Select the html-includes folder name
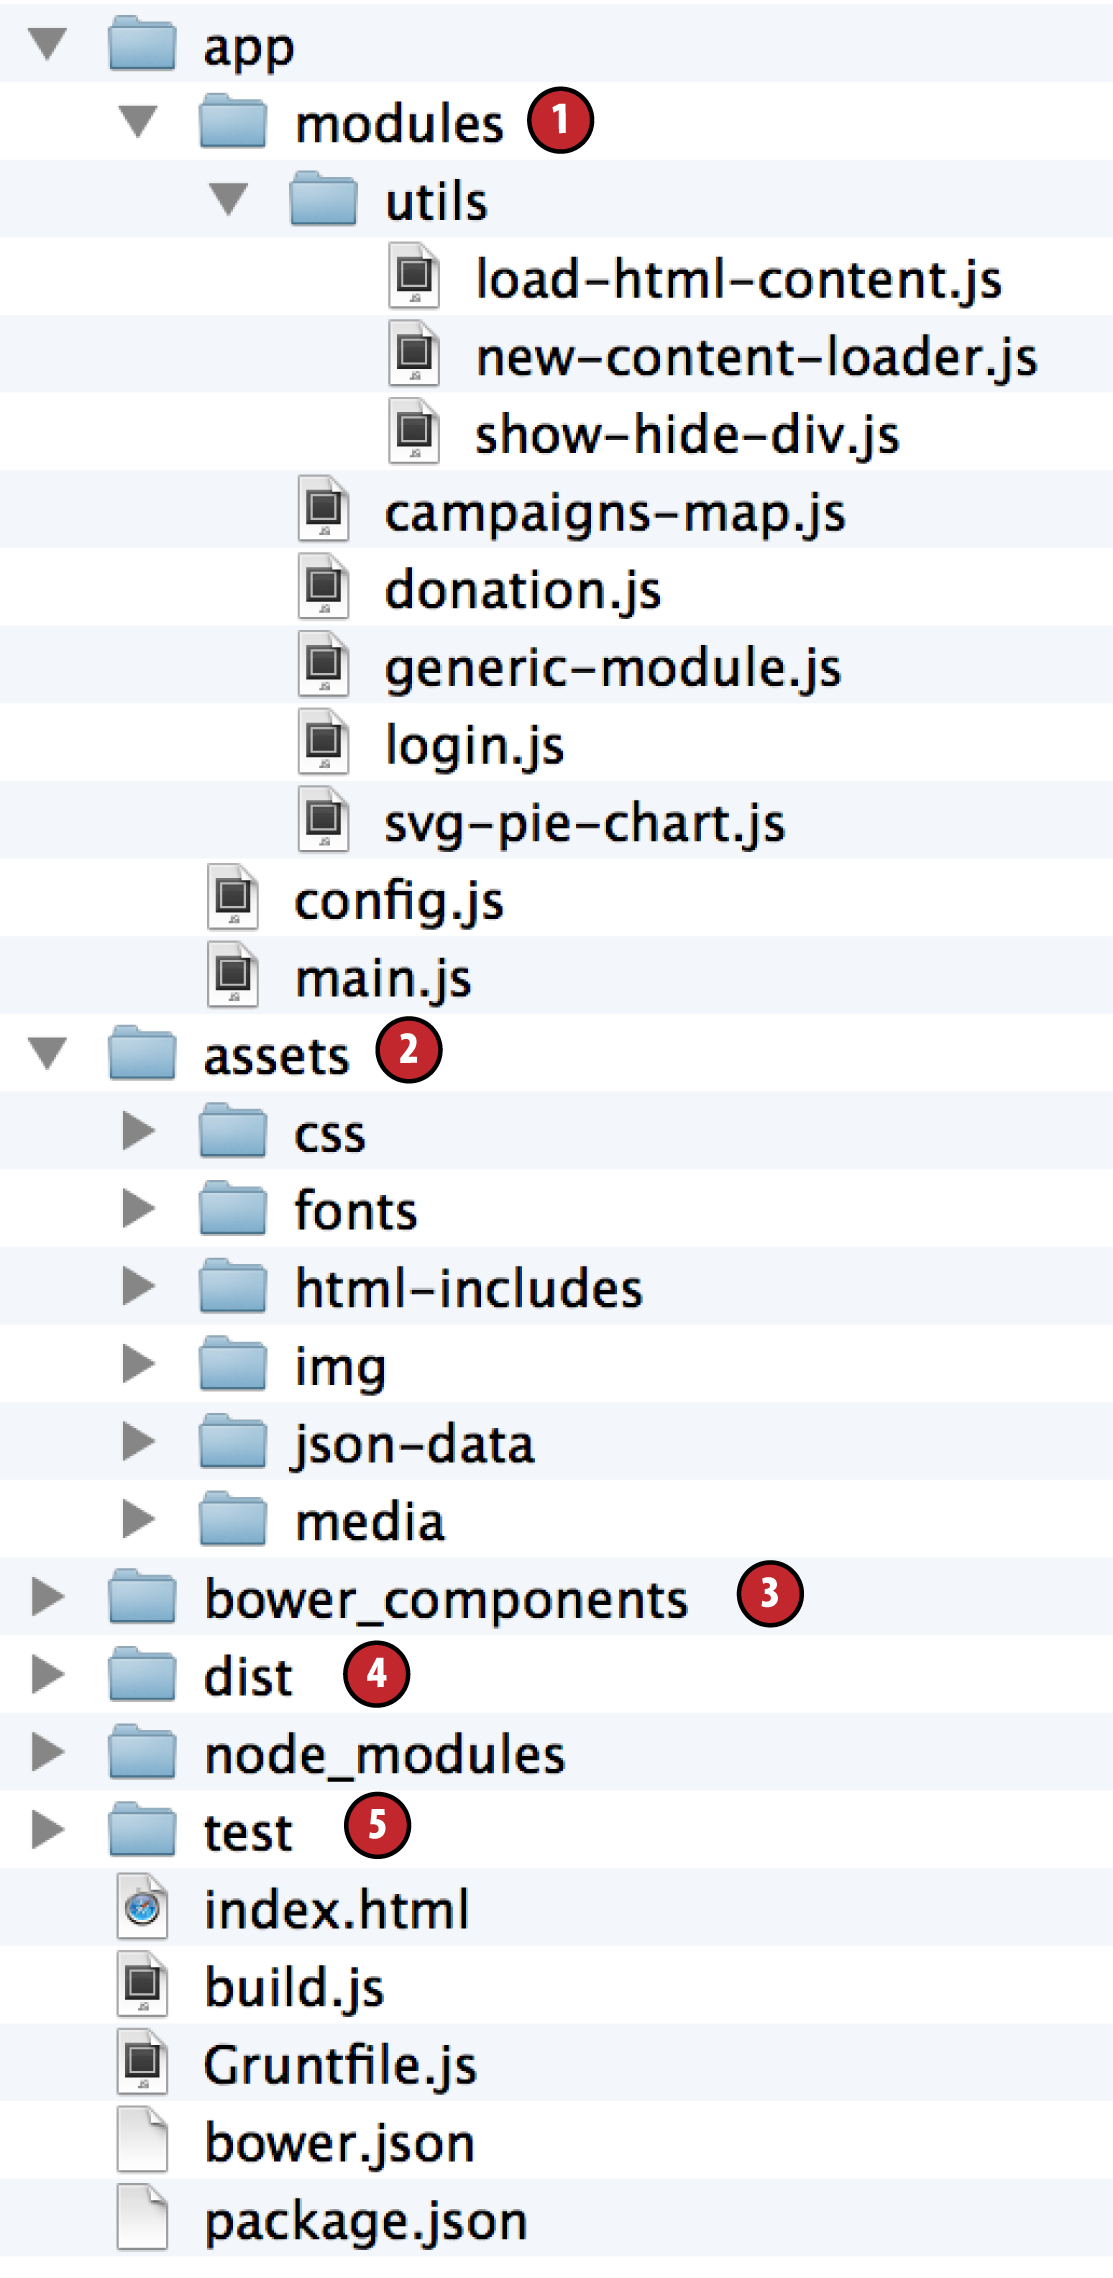This screenshot has width=1113, height=2278. click(x=468, y=1288)
